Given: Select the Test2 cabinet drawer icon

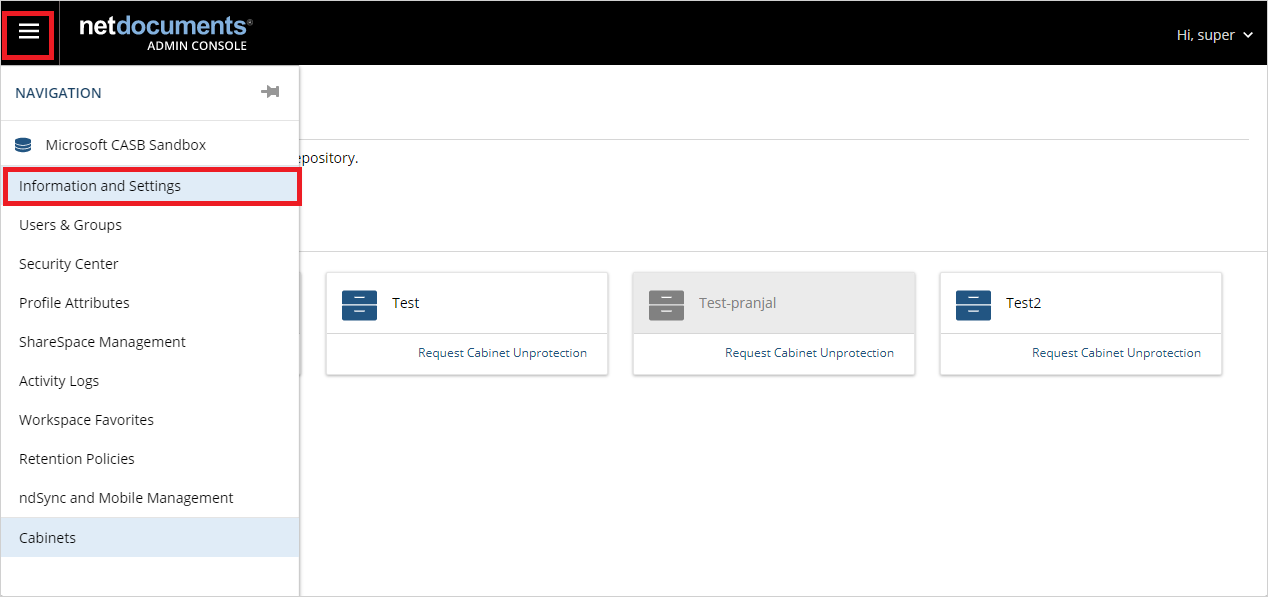Looking at the screenshot, I should pyautogui.click(x=972, y=303).
